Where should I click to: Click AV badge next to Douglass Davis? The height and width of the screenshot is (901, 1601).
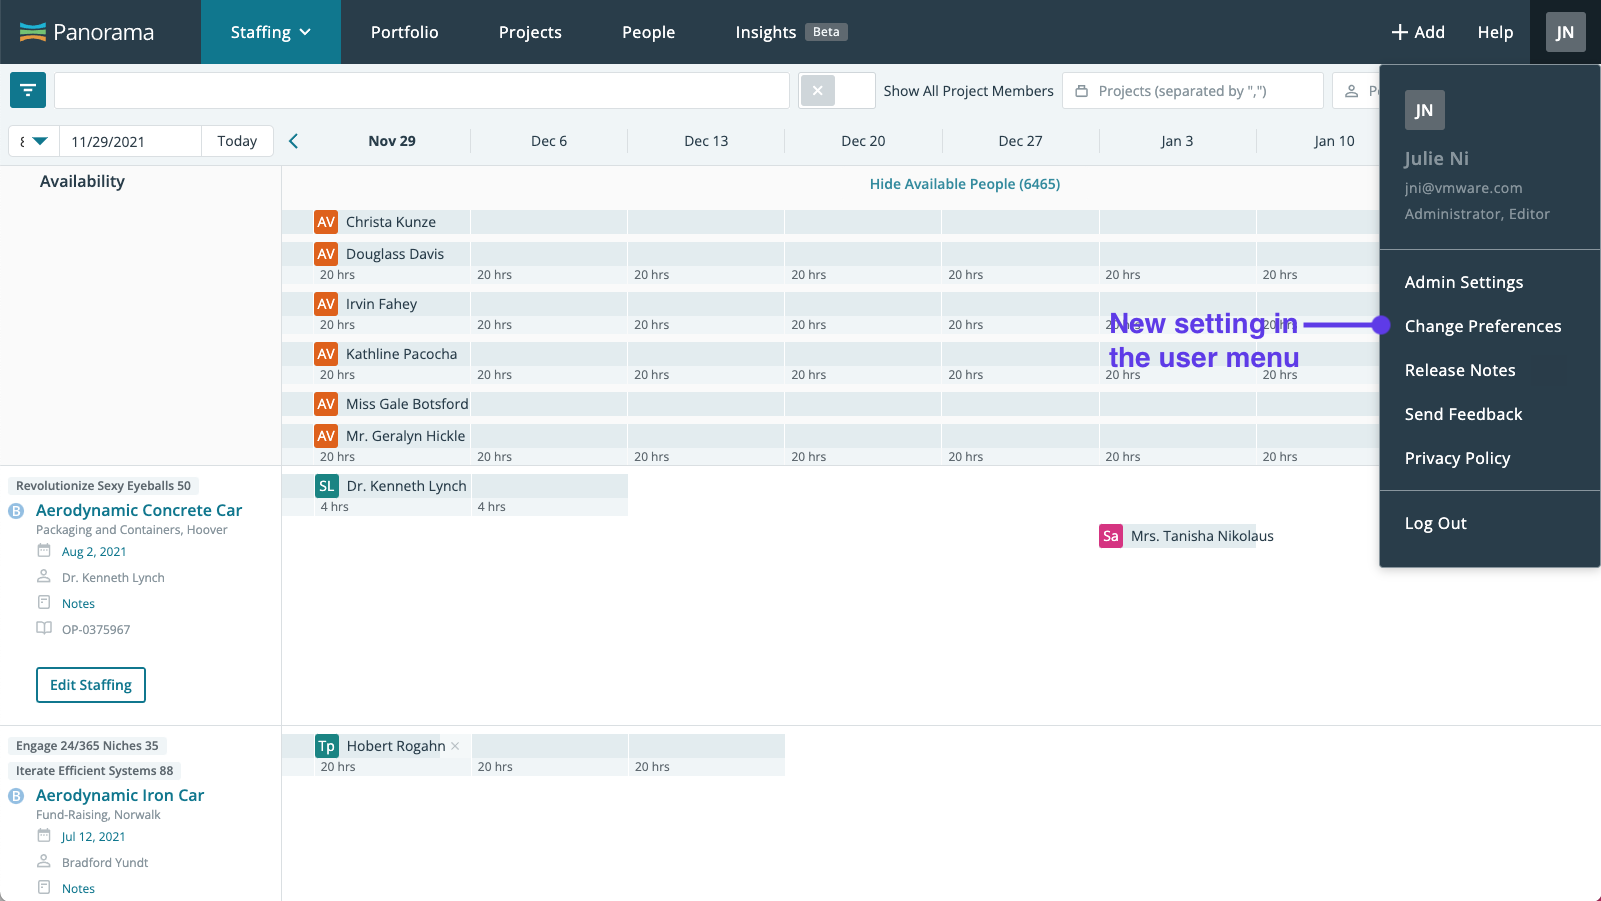tap(326, 254)
